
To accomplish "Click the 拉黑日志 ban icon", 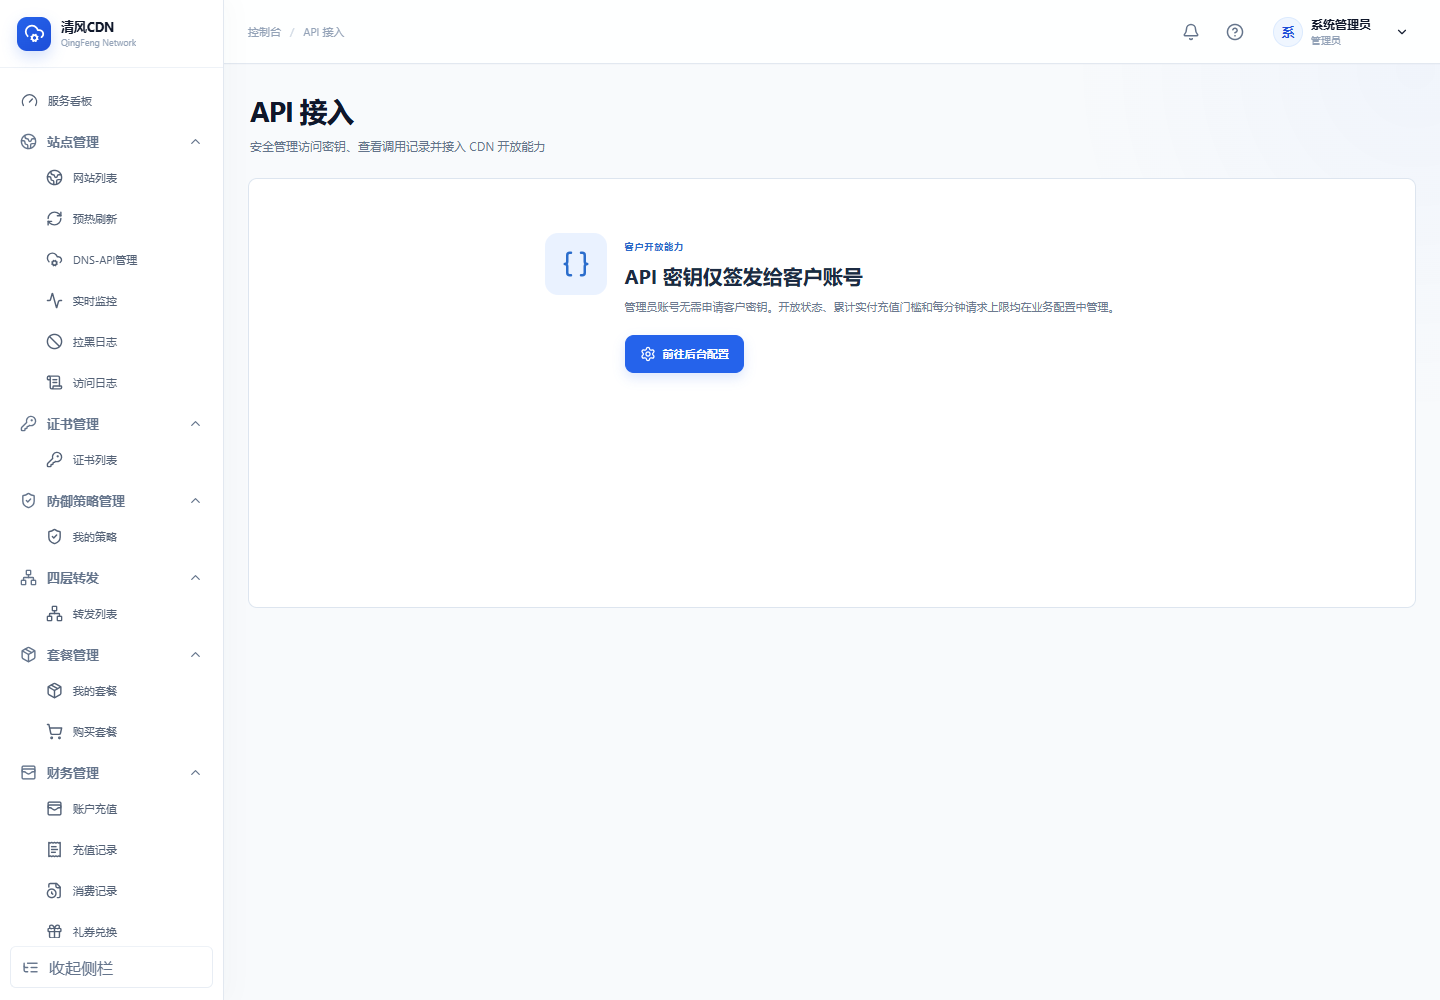I will [55, 342].
